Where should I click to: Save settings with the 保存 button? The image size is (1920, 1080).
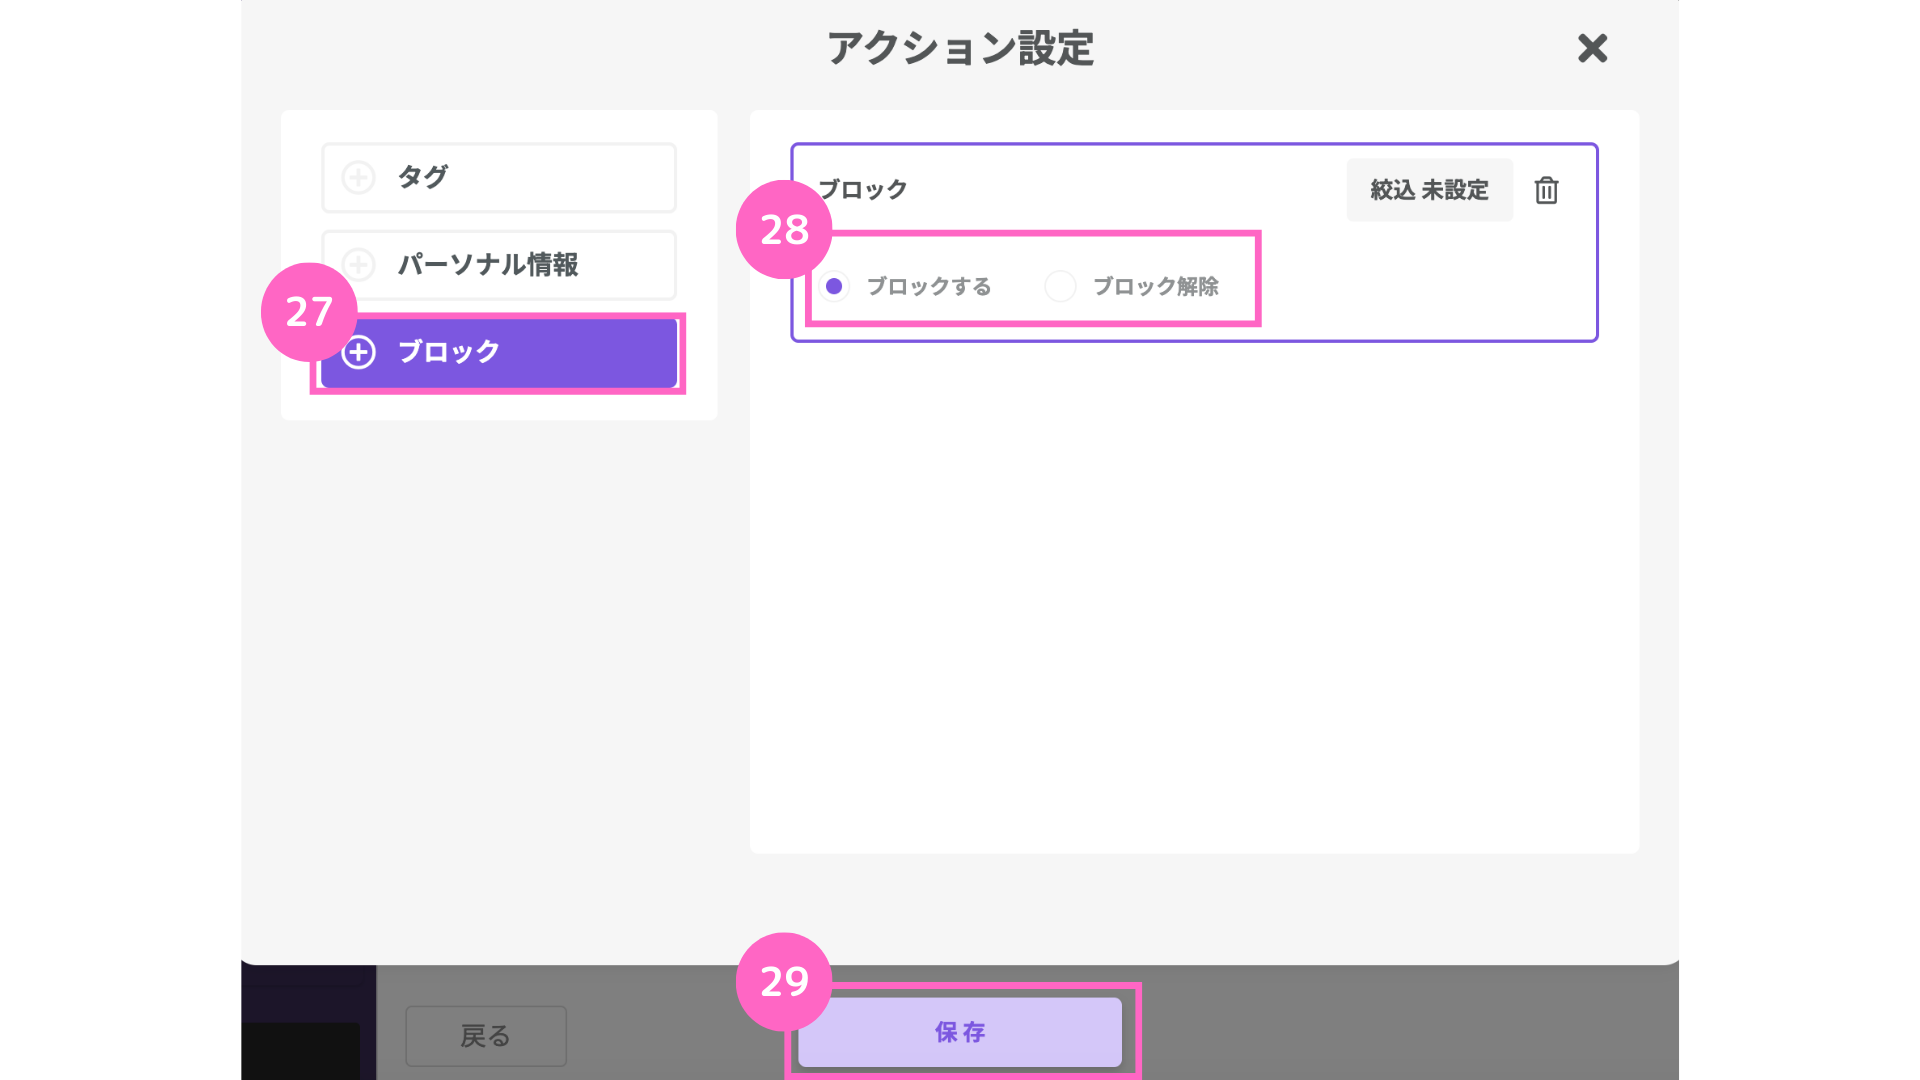coord(960,1032)
